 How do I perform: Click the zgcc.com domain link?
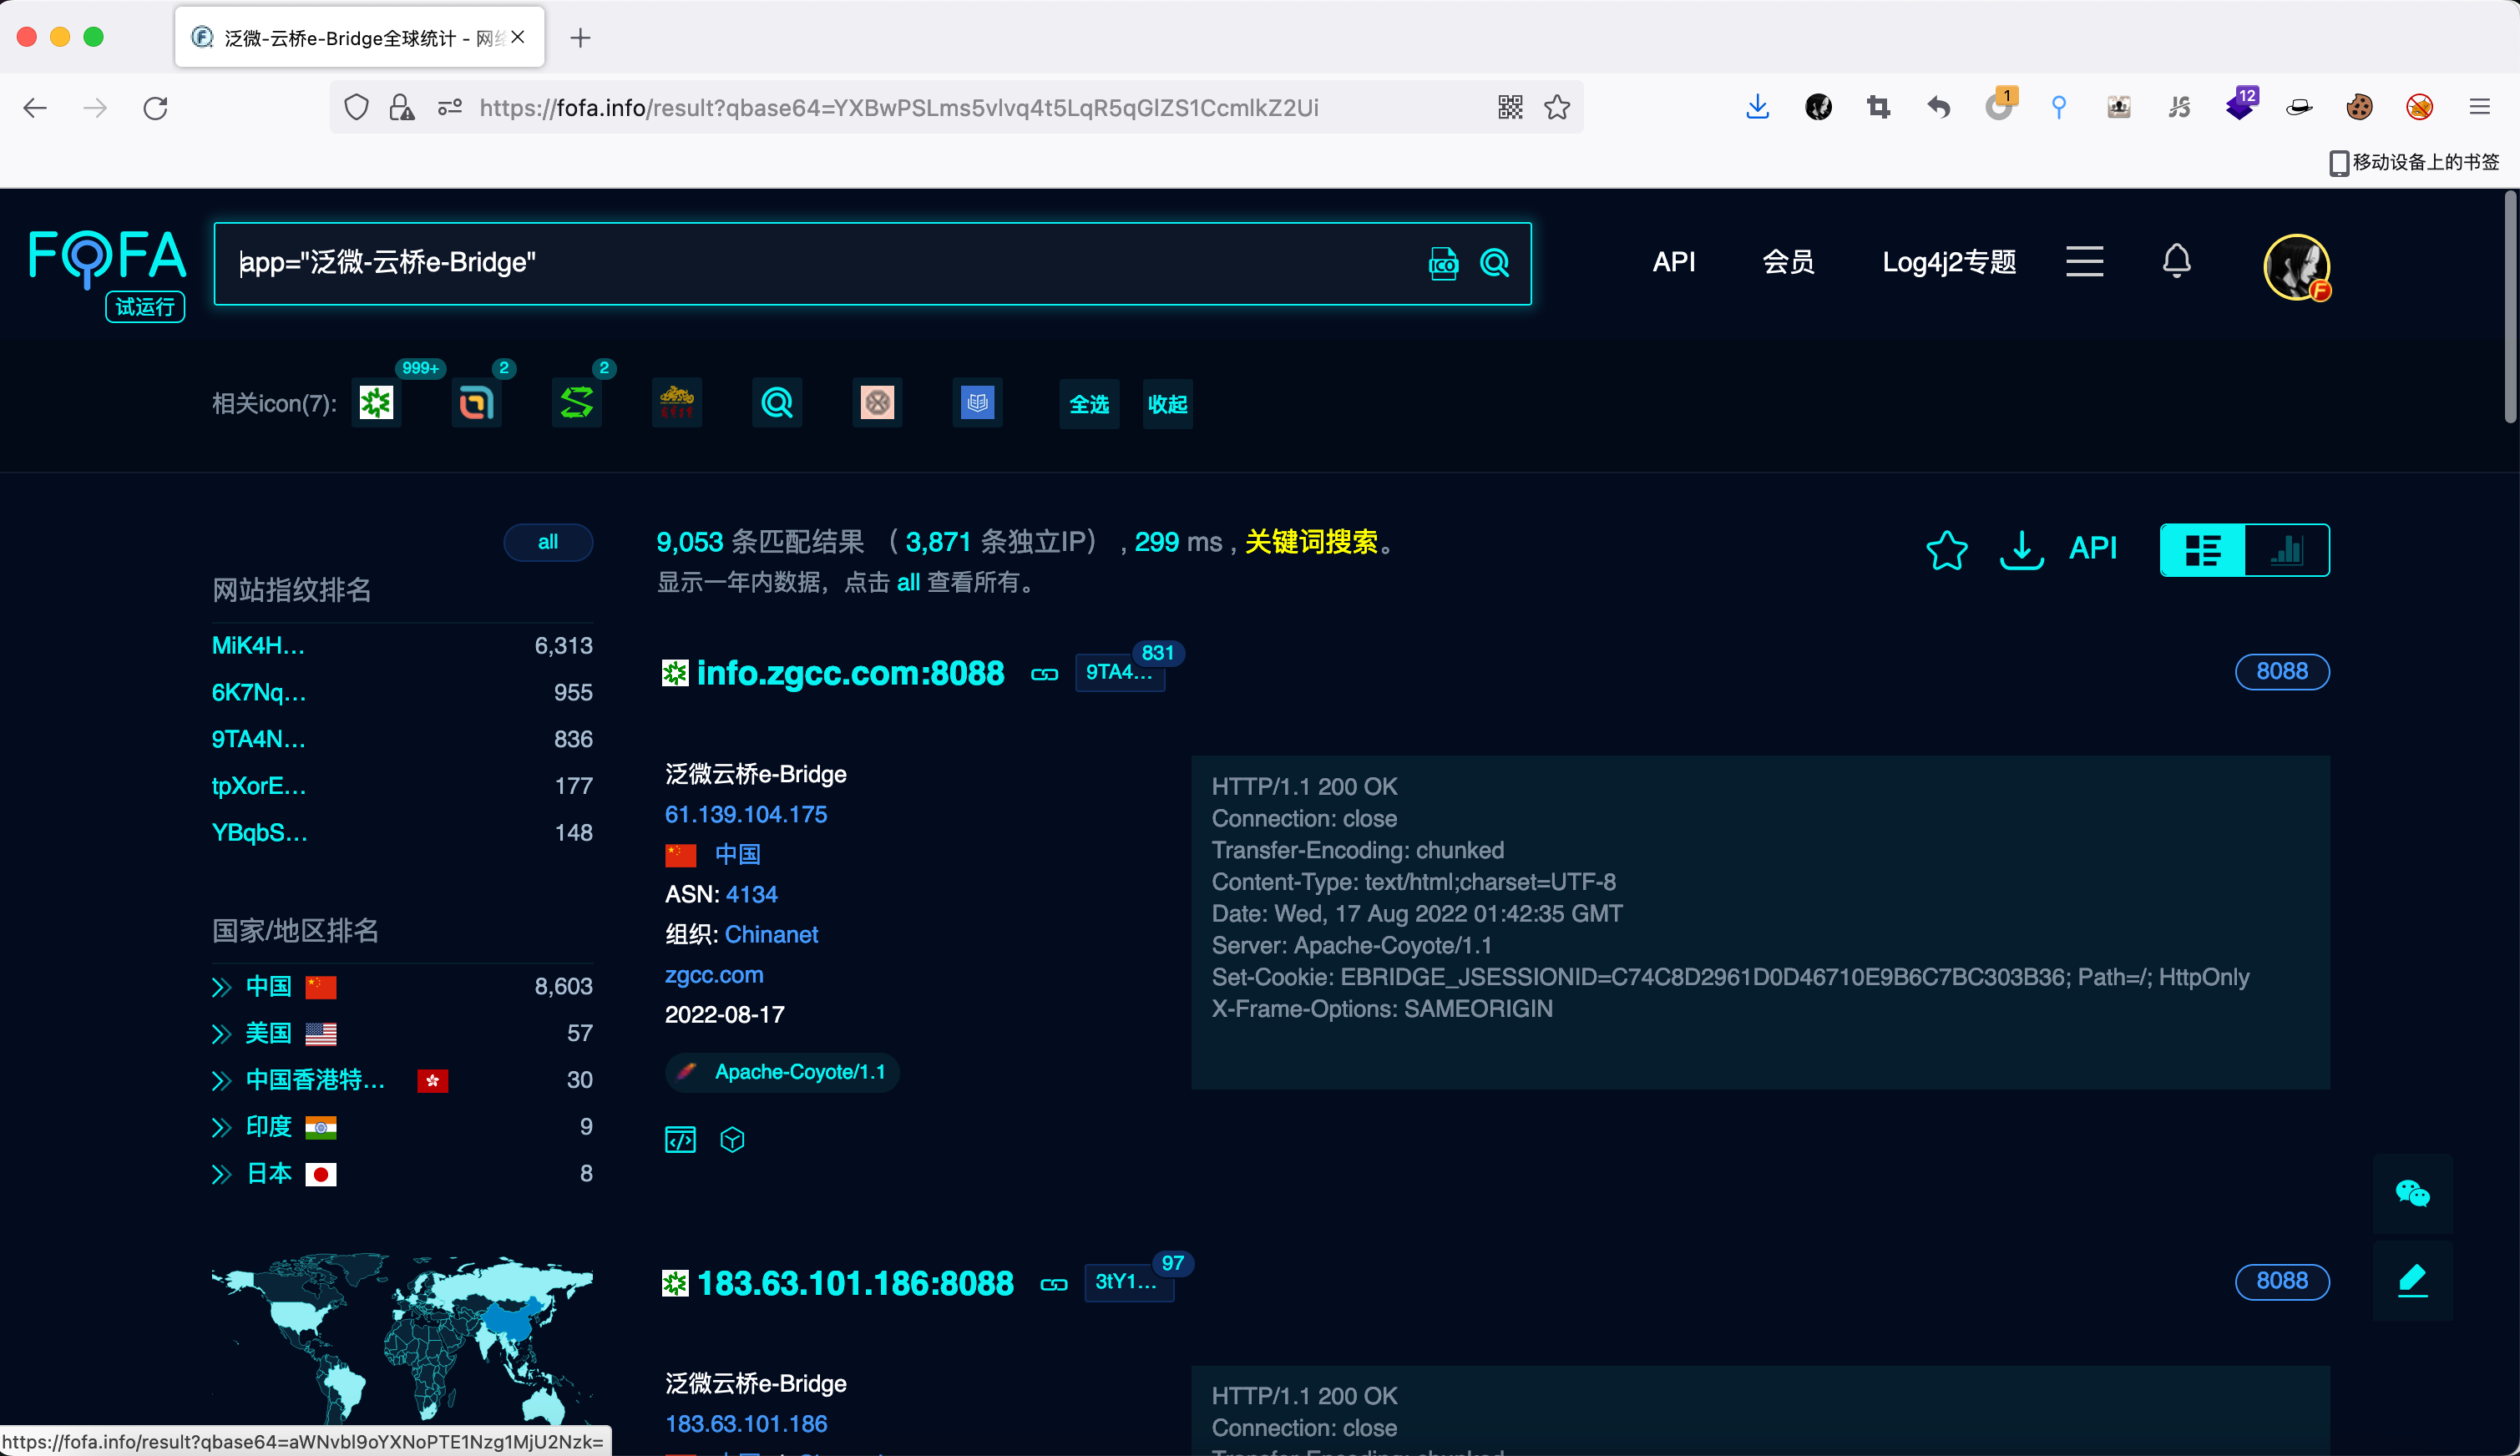pos(714,975)
